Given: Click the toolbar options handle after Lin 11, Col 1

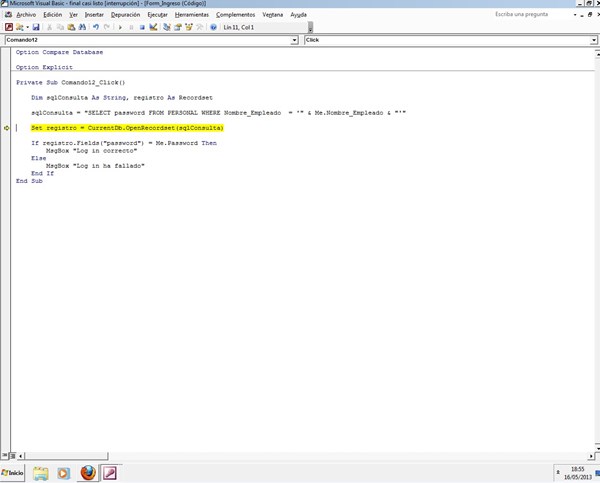Looking at the screenshot, I should click(310, 28).
